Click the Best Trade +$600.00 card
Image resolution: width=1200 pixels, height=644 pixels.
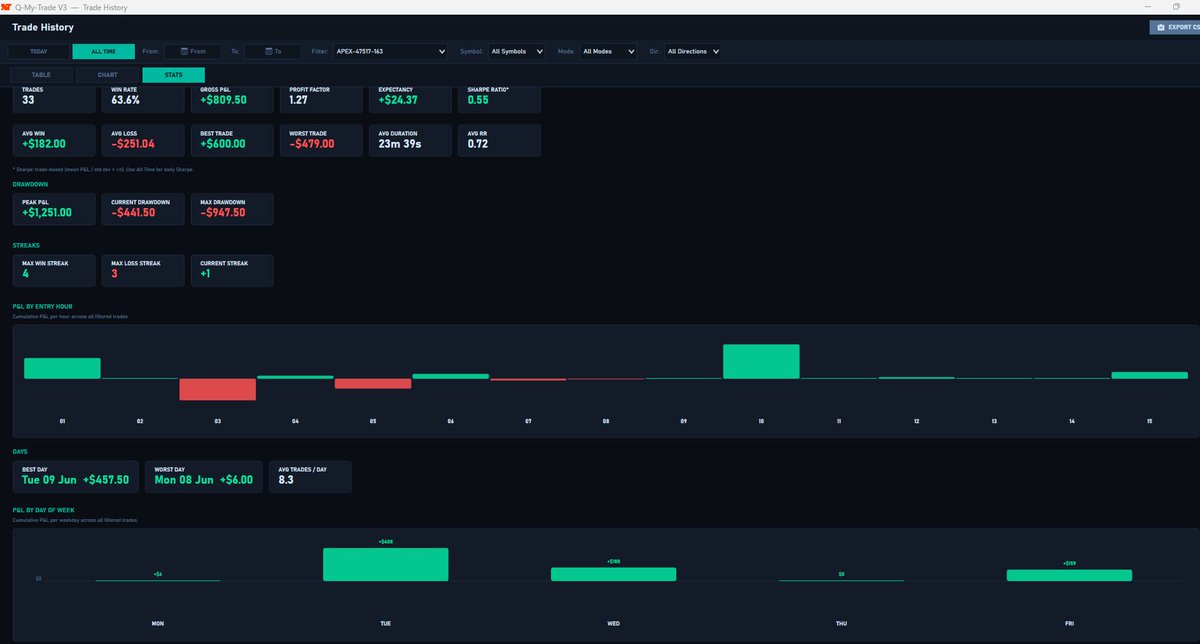point(232,140)
